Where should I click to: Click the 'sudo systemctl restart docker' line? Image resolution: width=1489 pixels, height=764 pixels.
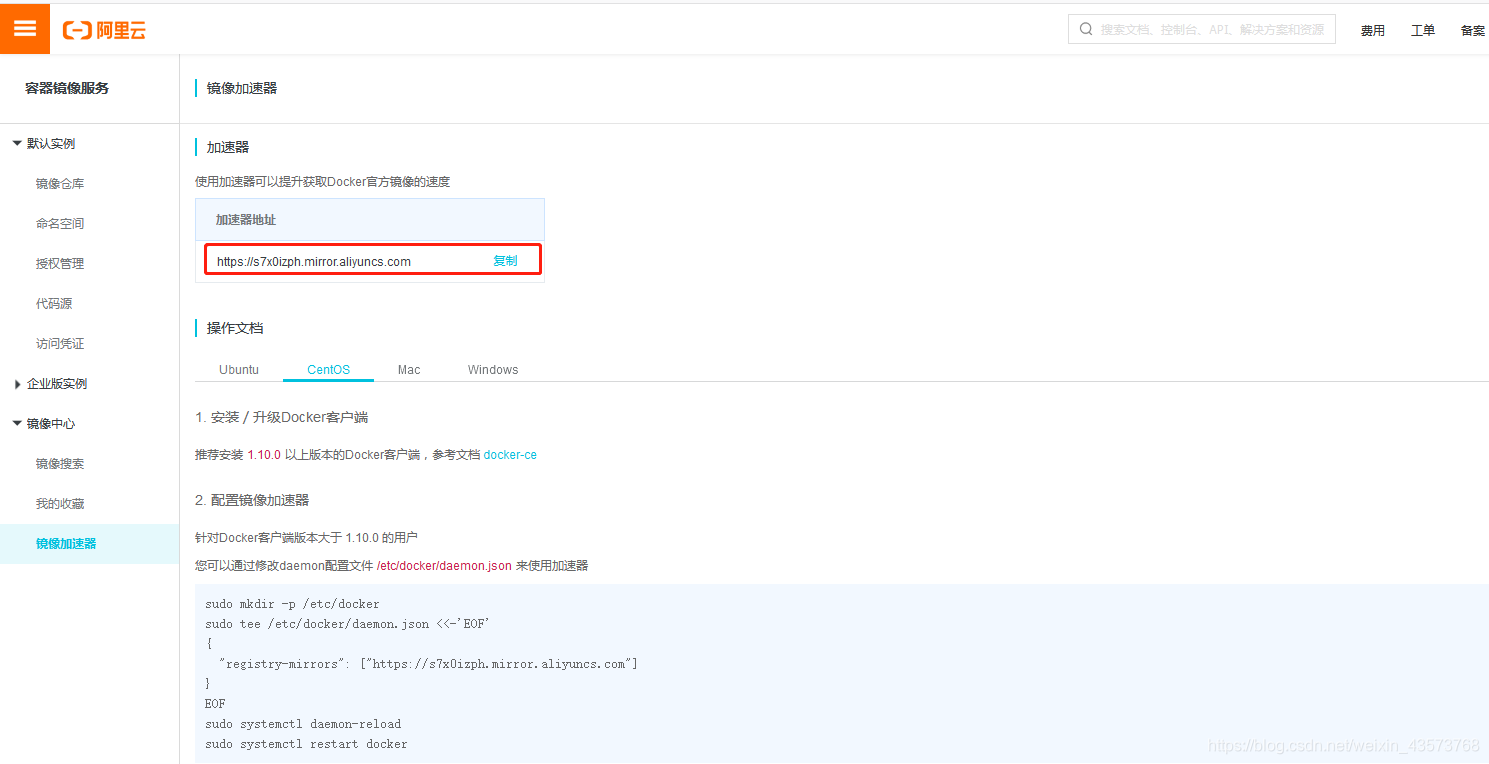point(306,744)
